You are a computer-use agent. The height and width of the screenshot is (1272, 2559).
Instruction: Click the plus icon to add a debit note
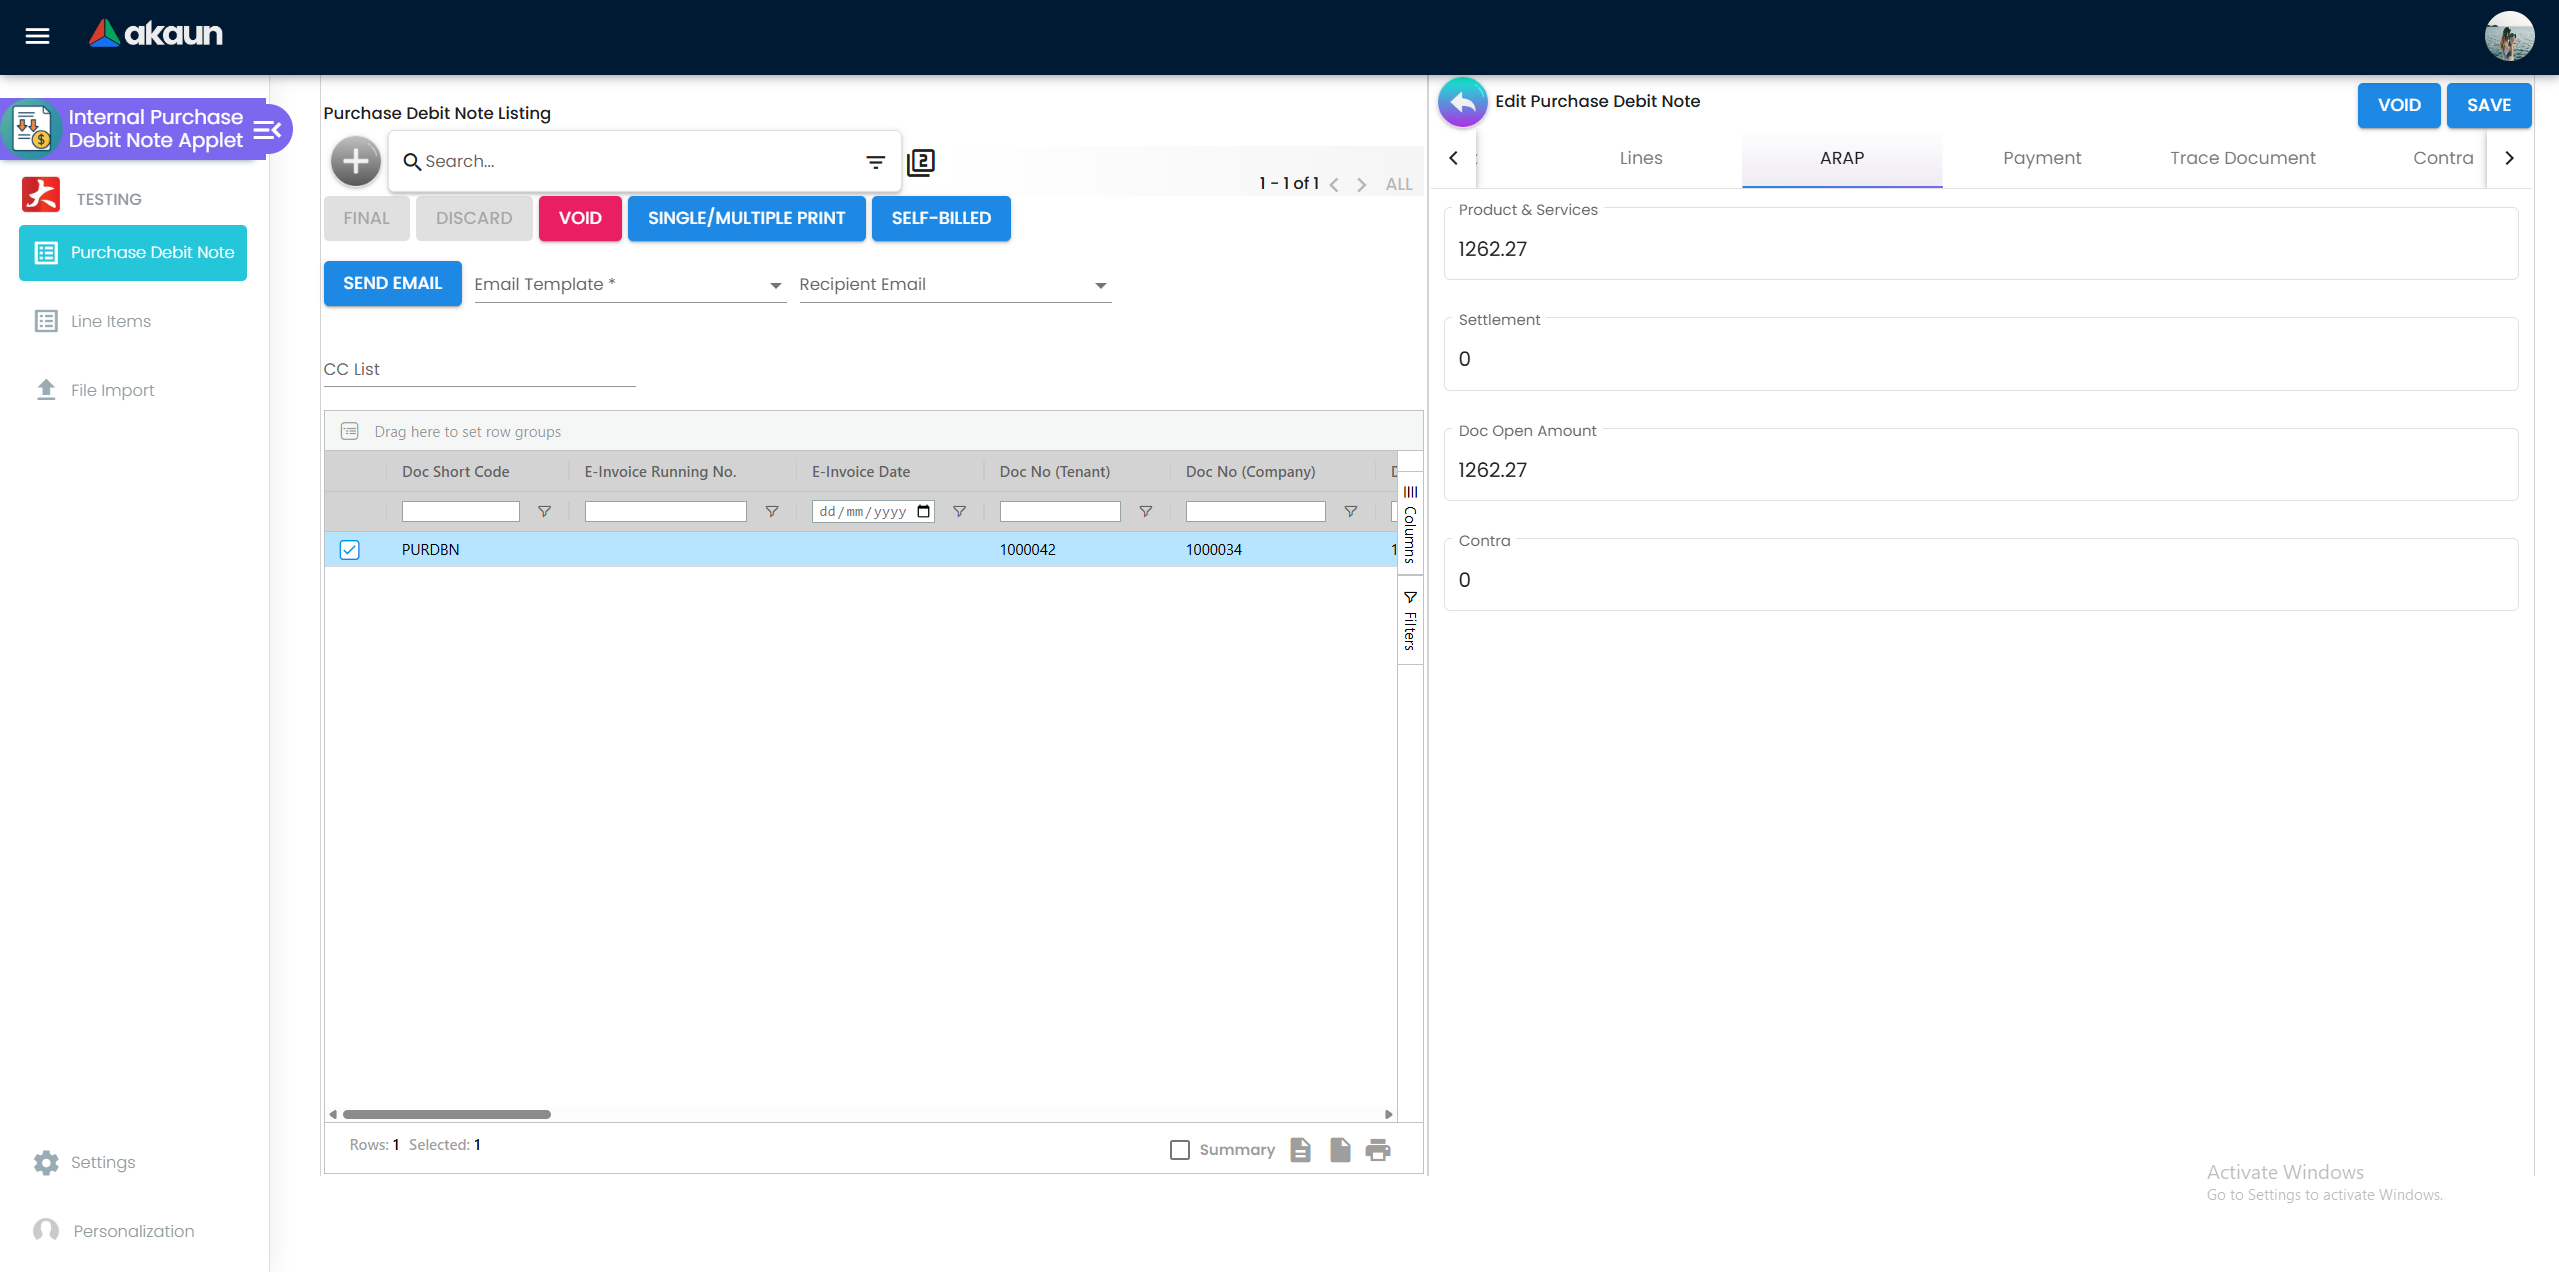(x=355, y=161)
